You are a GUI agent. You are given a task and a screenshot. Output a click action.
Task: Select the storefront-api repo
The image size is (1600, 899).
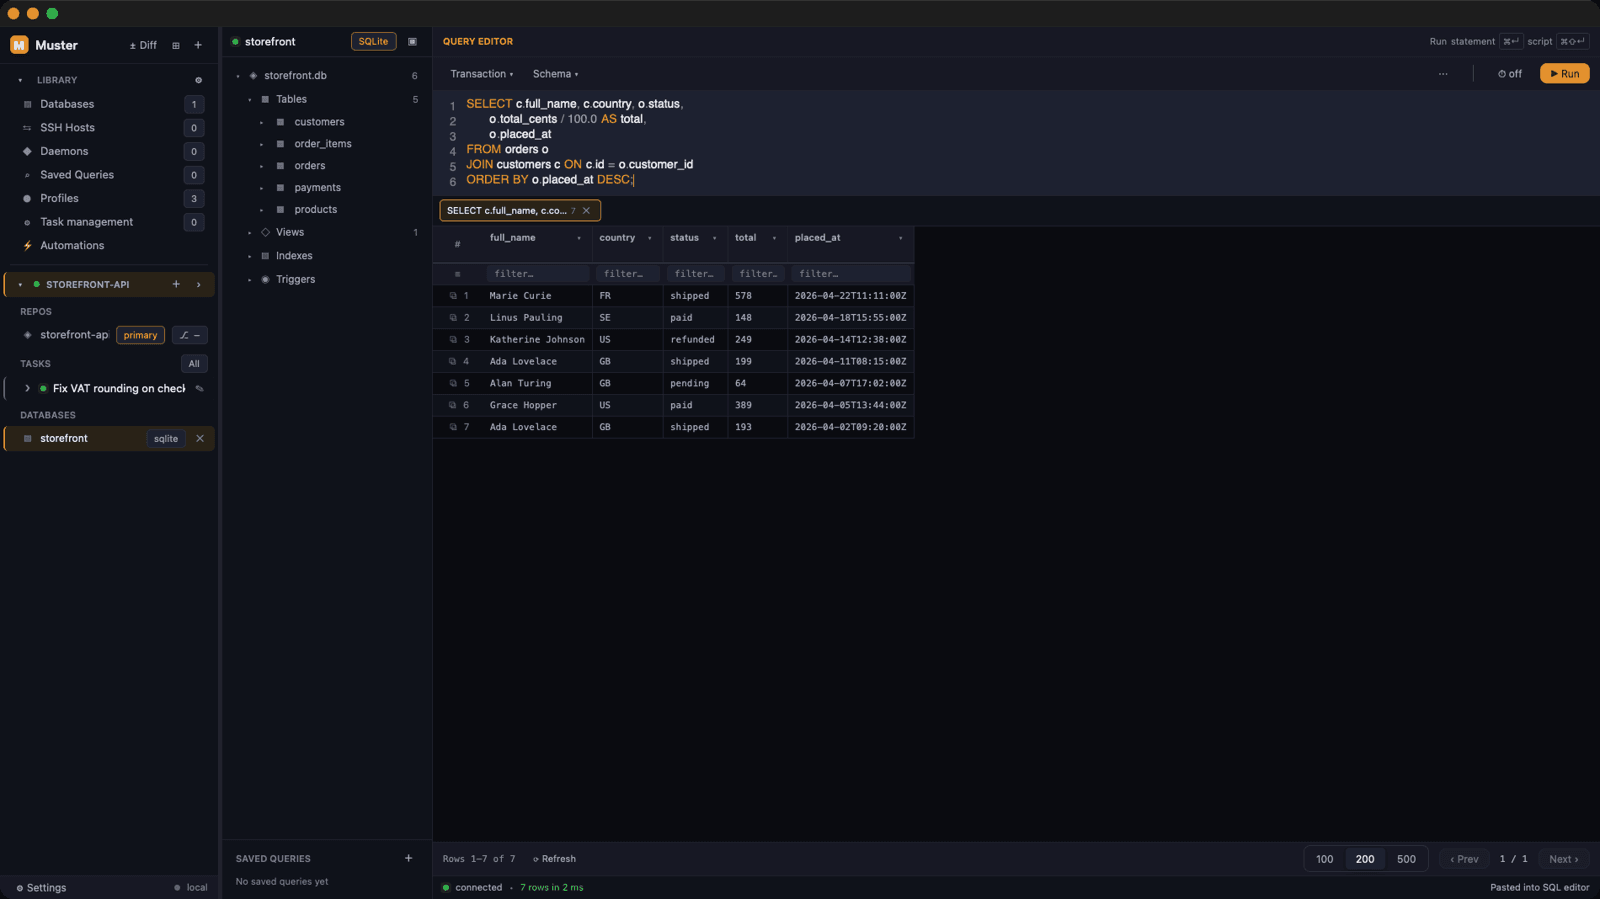click(74, 335)
